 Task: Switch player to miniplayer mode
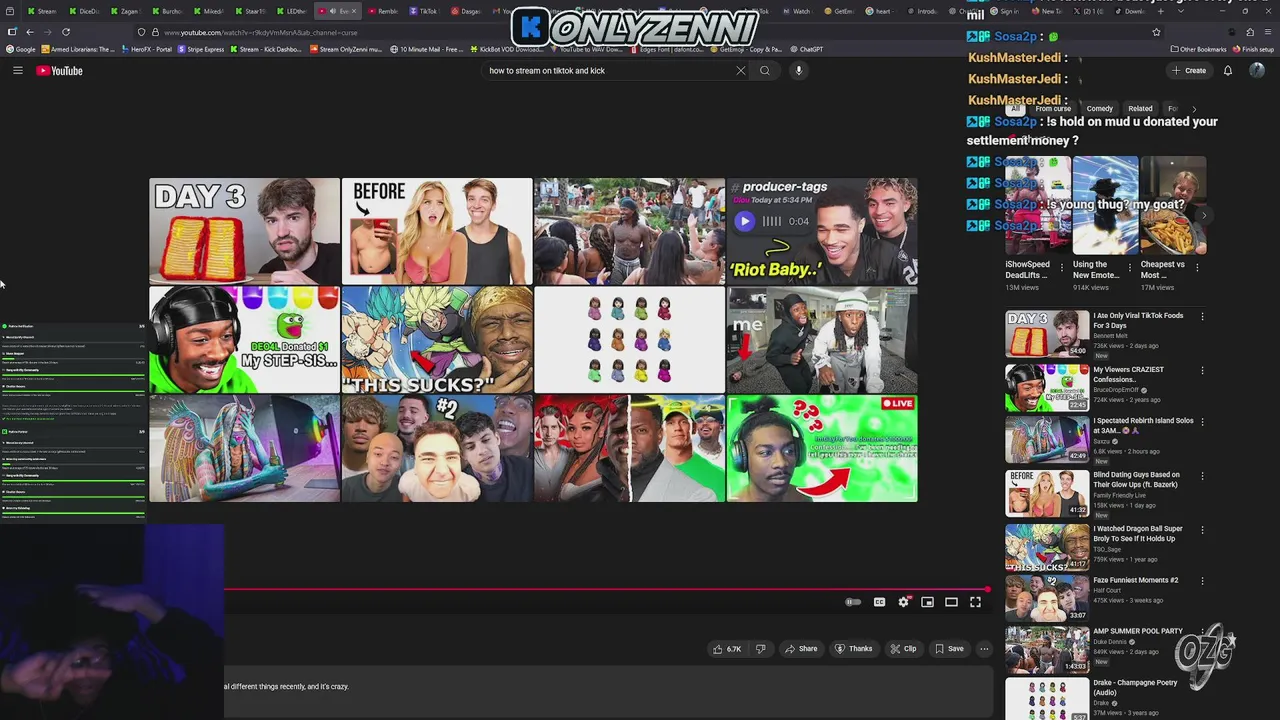point(927,602)
